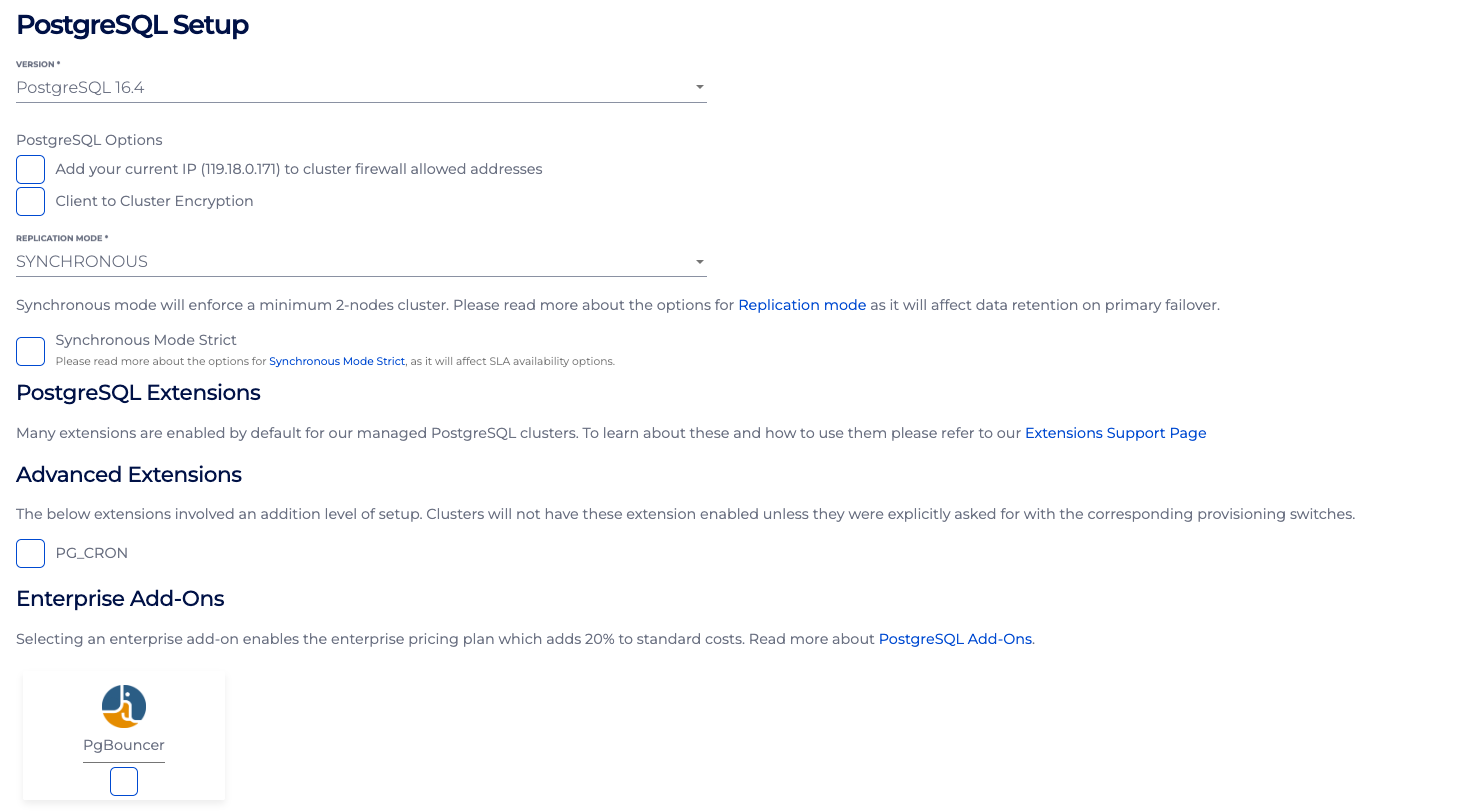Screen dimensions: 1470x811
Task: Tick the checkbox under PgBouncer
Action: pos(124,781)
